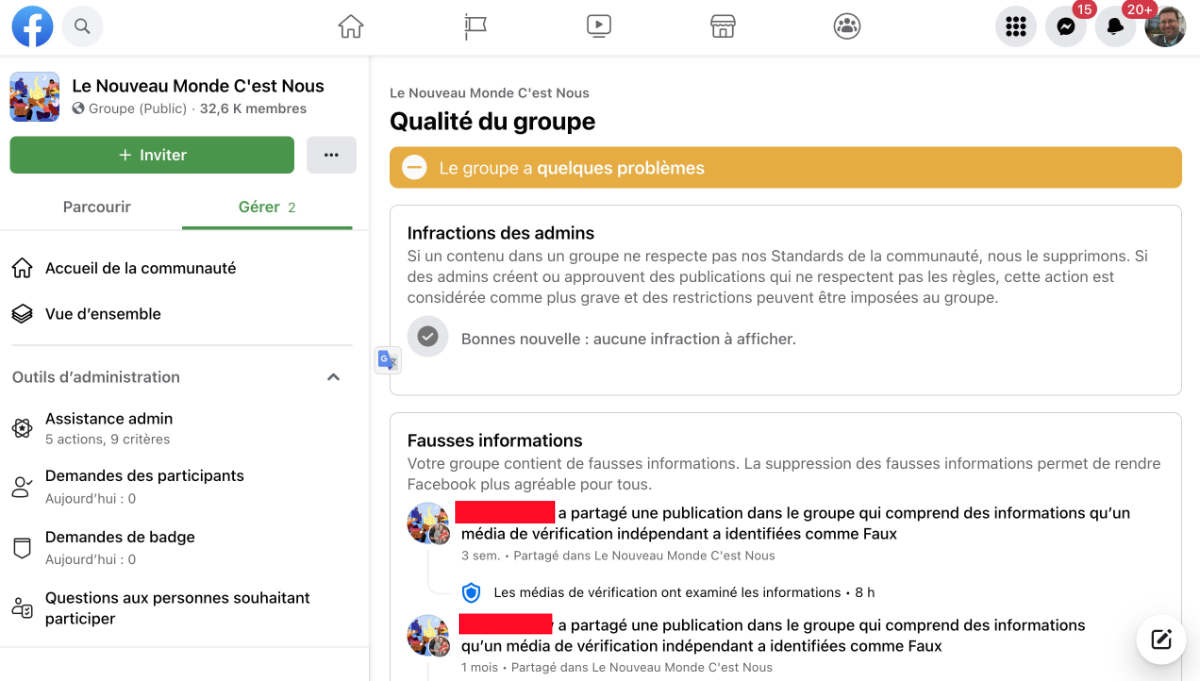Collapse the Outils d'administration section

coord(334,377)
